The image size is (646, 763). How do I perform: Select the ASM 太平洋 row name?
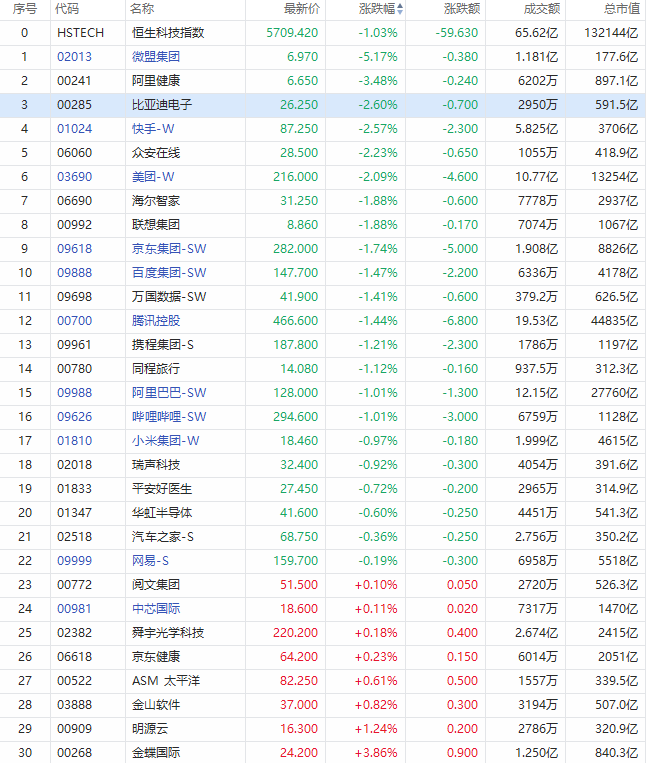[166, 681]
